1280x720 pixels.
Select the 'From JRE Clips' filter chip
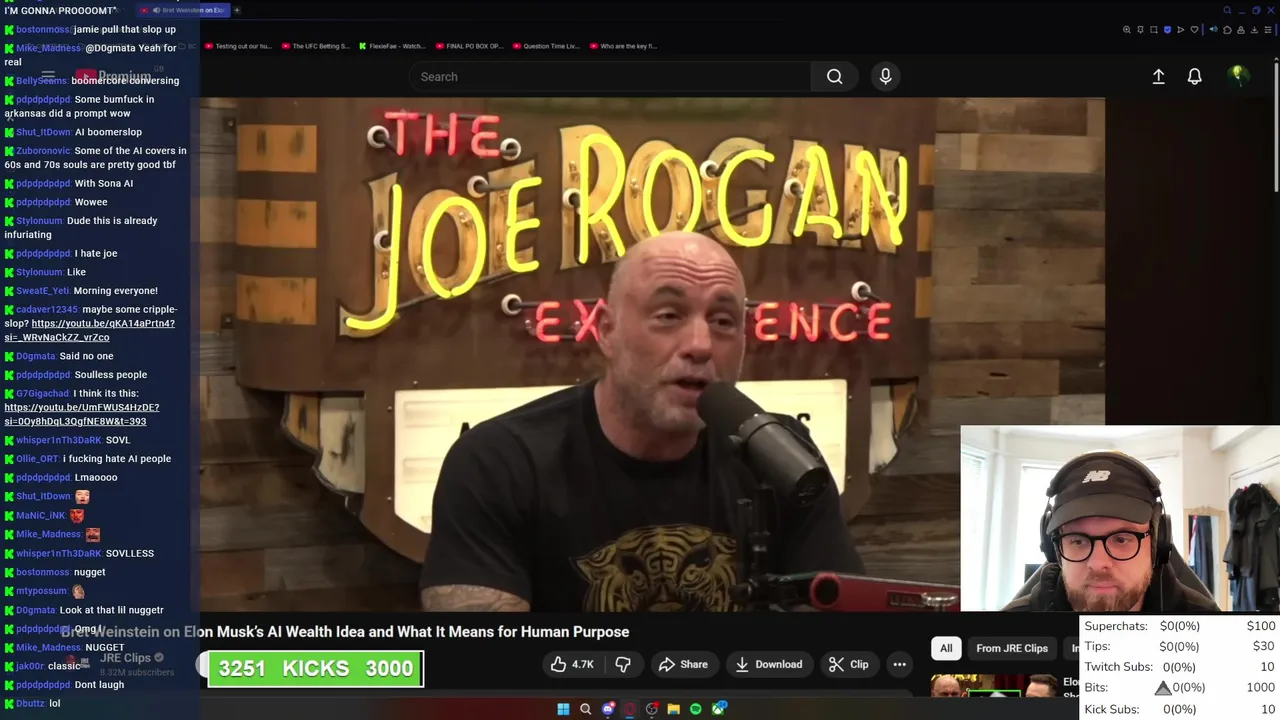[x=1012, y=648]
